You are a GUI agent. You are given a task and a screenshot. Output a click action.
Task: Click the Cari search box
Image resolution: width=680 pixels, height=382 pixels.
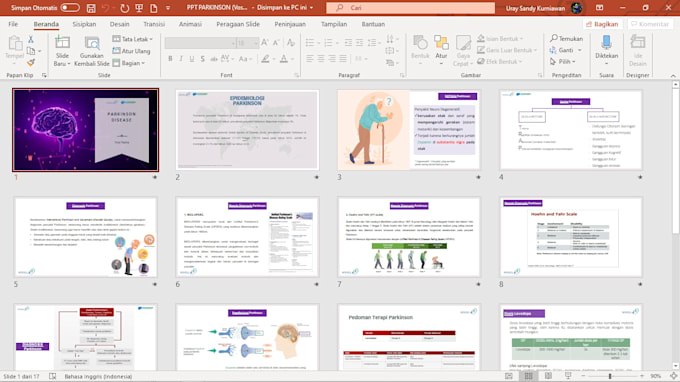pyautogui.click(x=410, y=8)
